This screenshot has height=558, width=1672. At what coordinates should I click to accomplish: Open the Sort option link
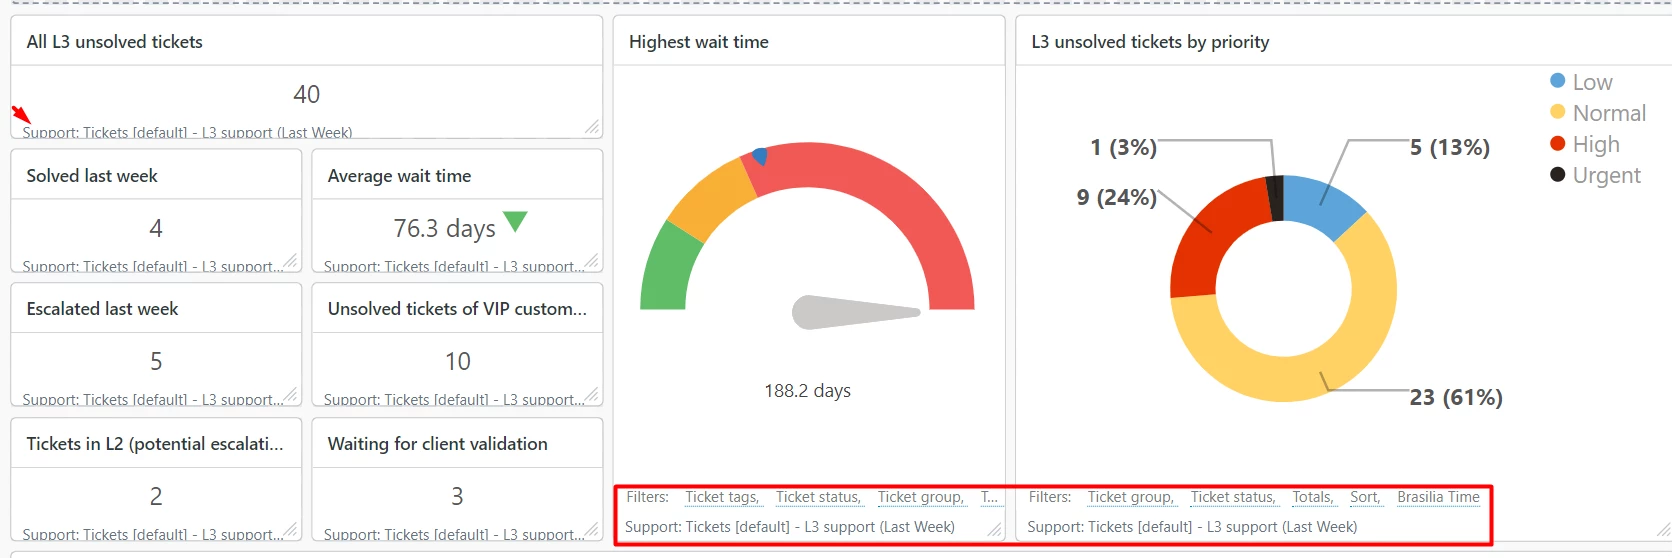(x=1365, y=497)
